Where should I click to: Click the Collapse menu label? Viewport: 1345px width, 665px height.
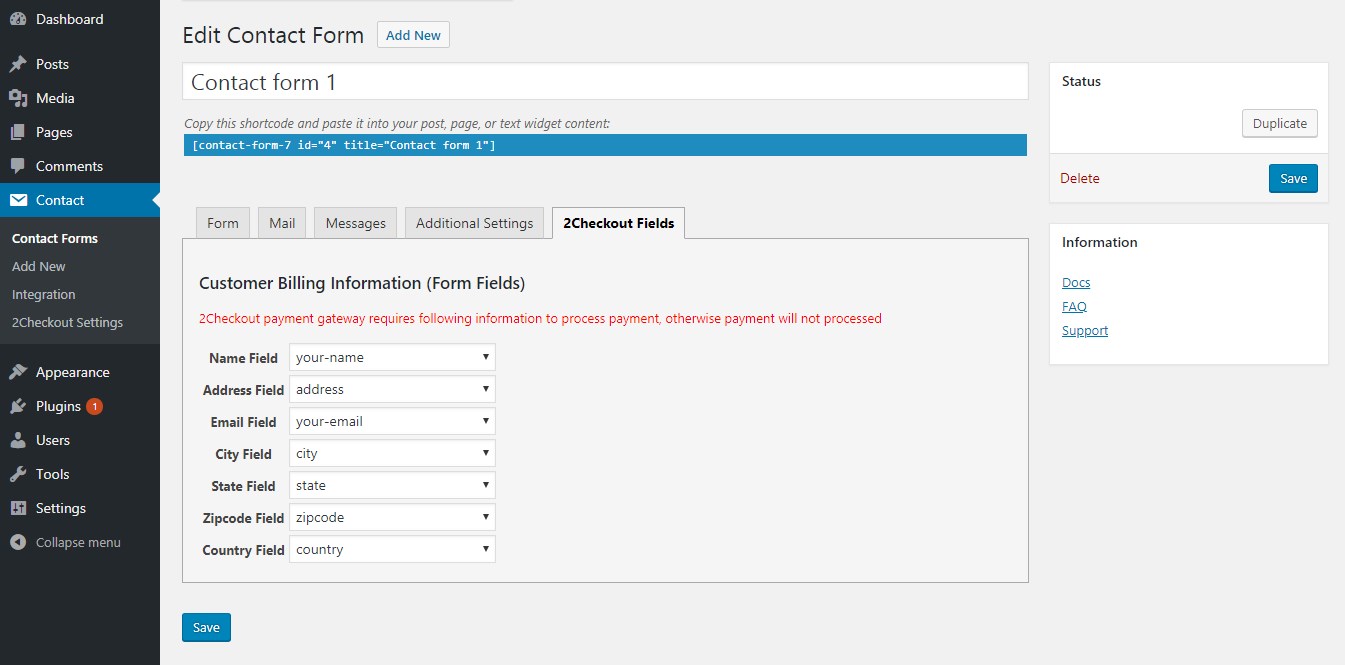tap(78, 542)
